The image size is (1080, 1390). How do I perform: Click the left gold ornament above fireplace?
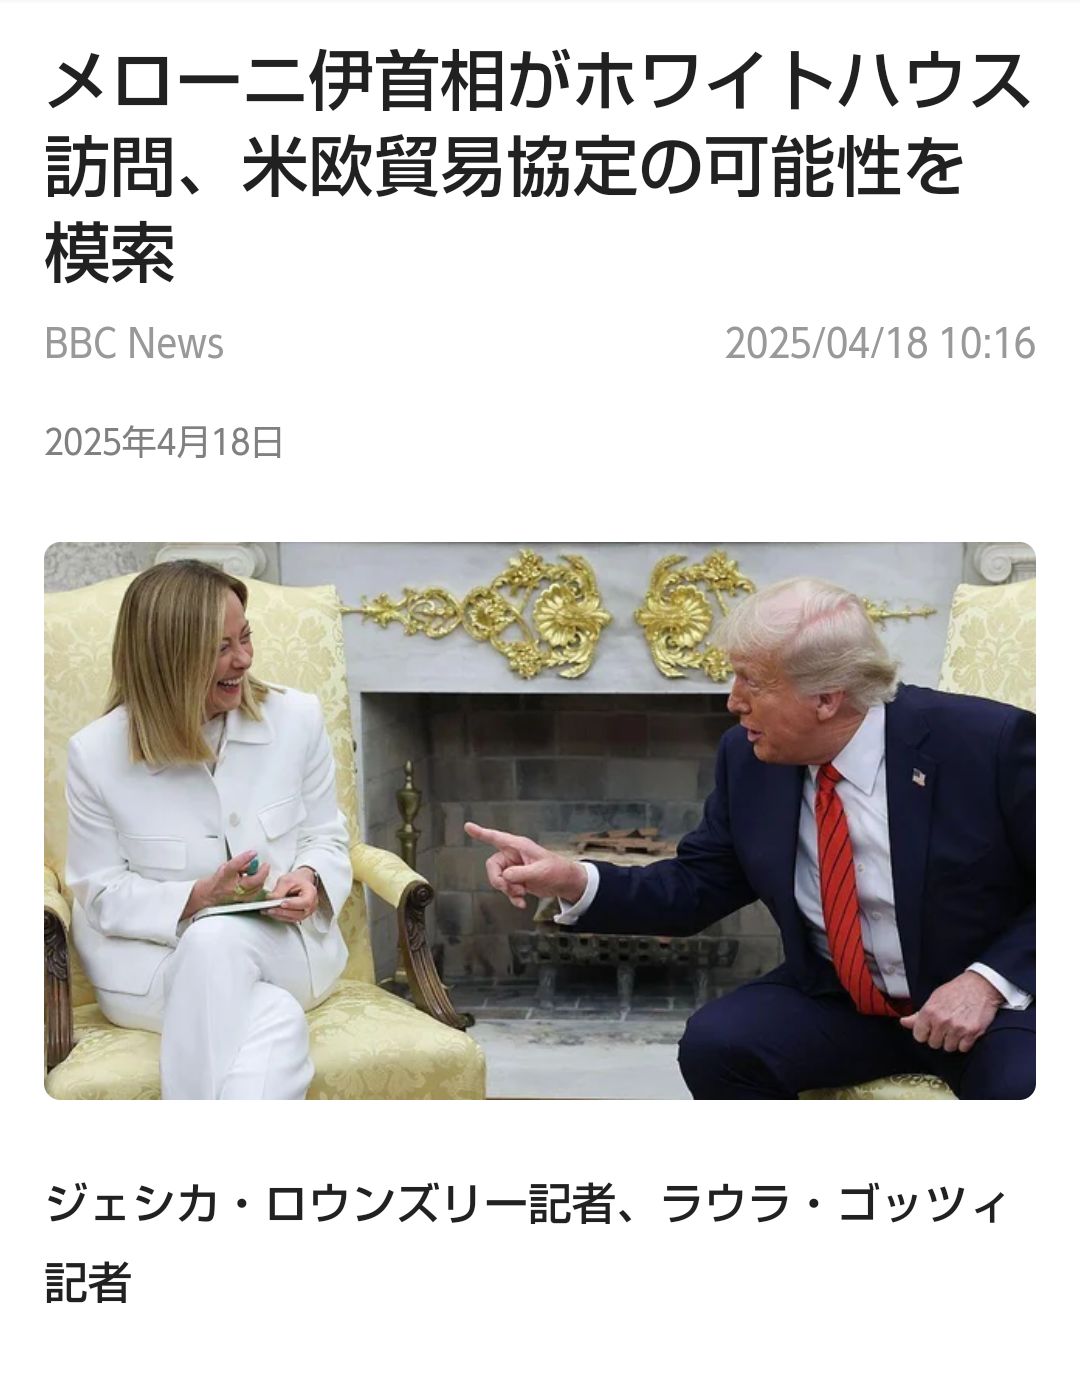click(478, 610)
